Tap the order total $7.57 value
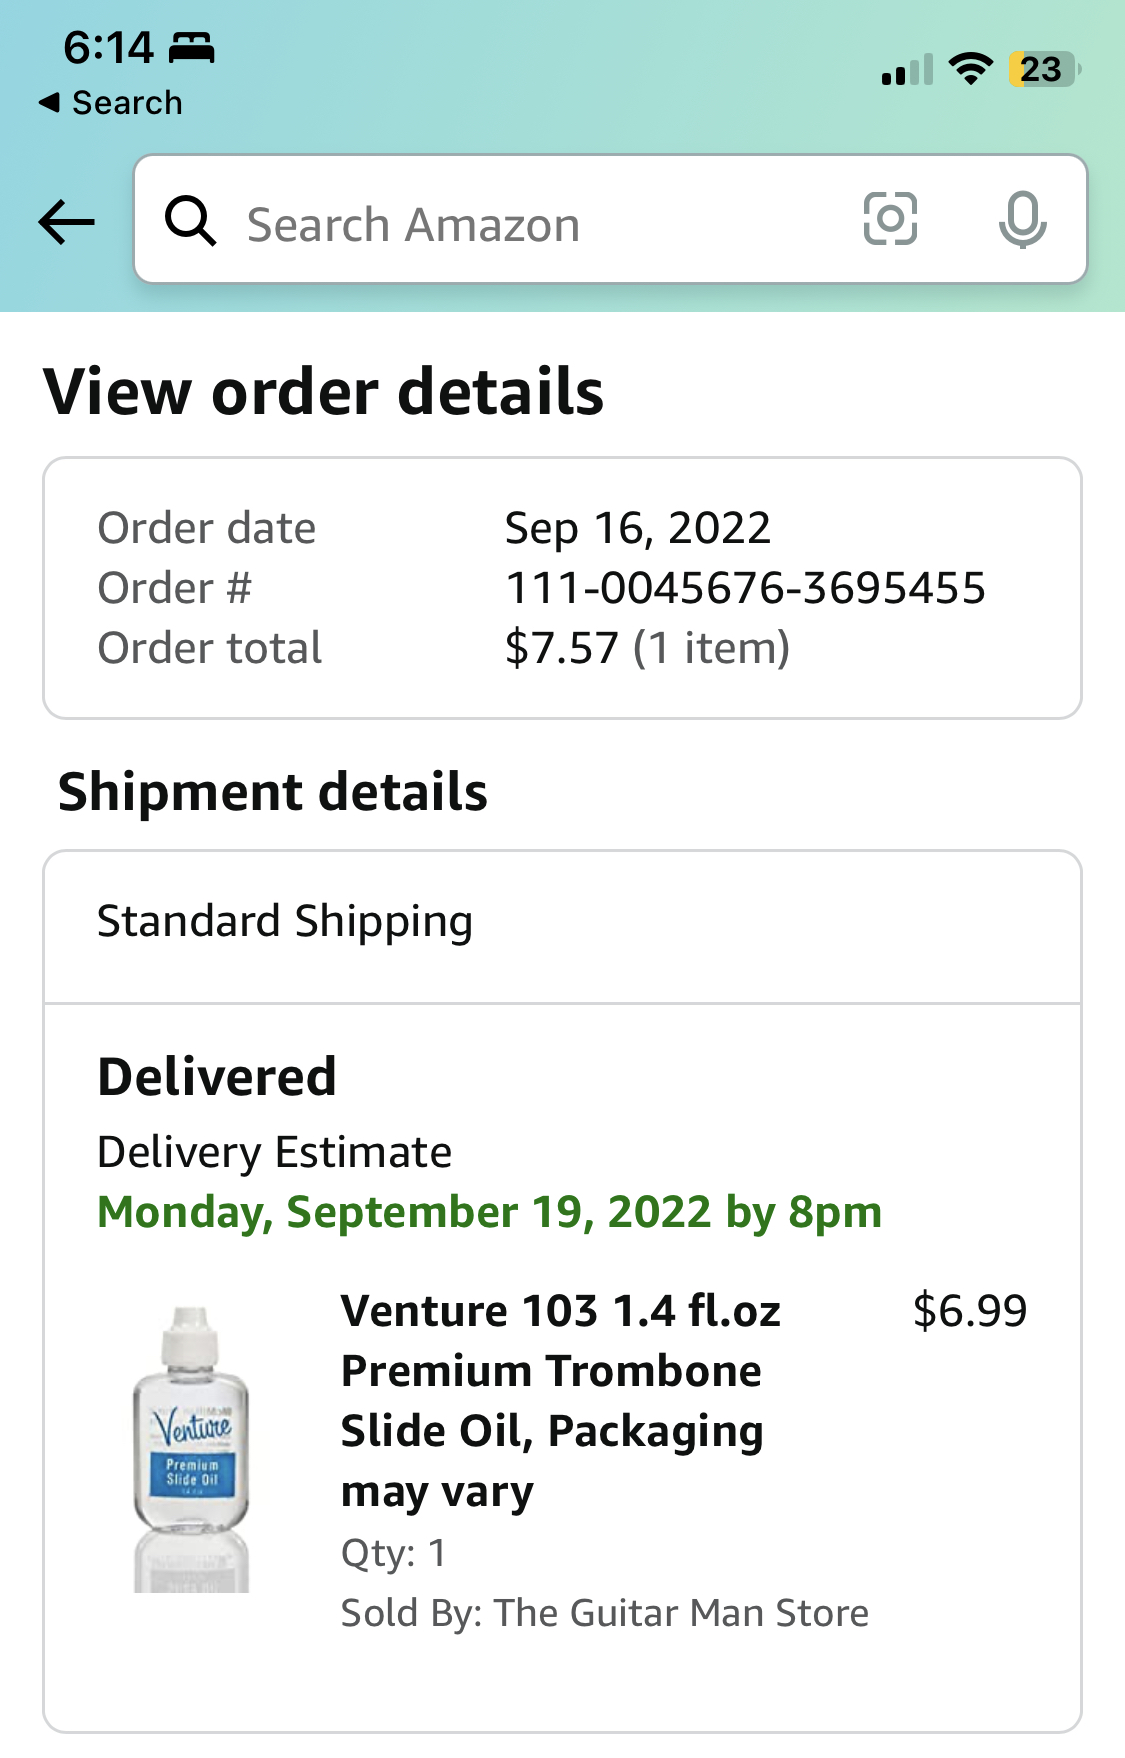Screen dimensions: 1125x1758 pos(647,648)
